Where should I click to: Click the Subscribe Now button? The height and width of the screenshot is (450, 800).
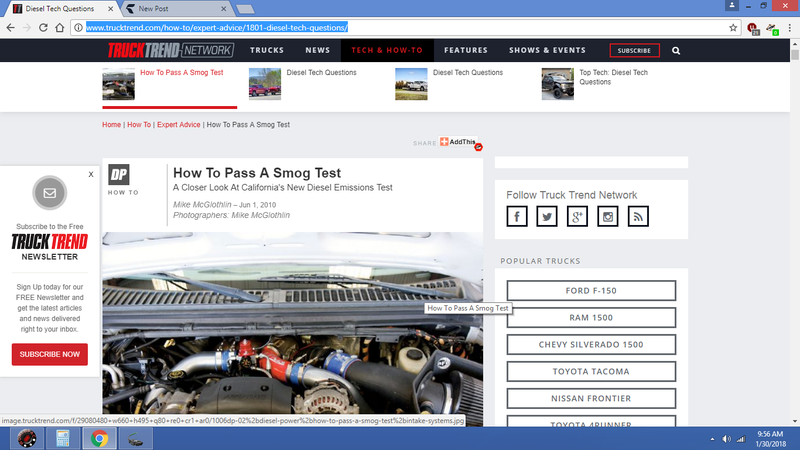click(49, 354)
